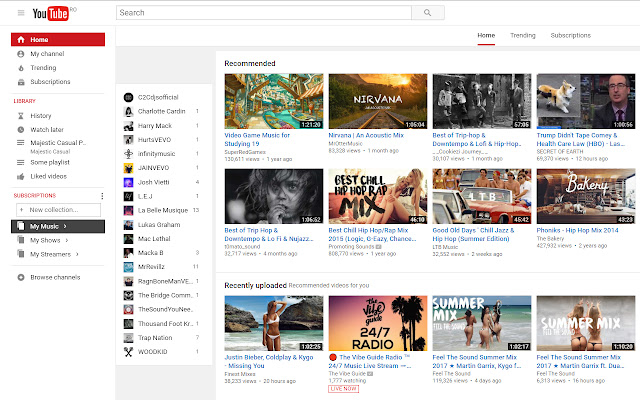Screen dimensions: 640x400
Task: Click in the Search input field
Action: point(264,13)
